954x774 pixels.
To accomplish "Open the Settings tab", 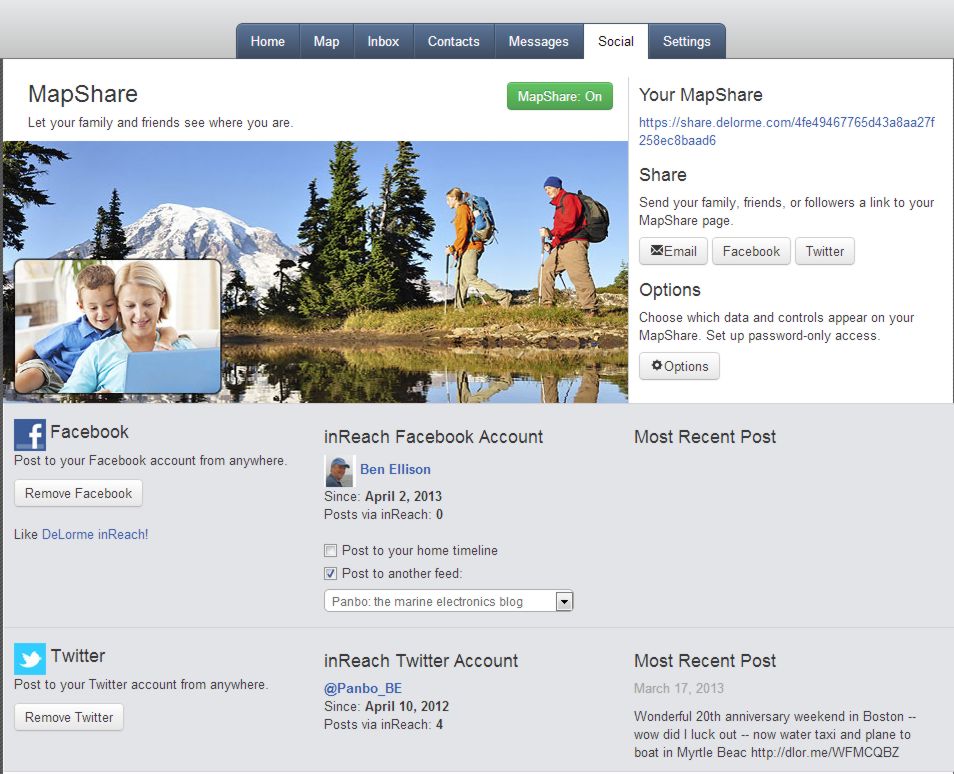I will pos(687,41).
